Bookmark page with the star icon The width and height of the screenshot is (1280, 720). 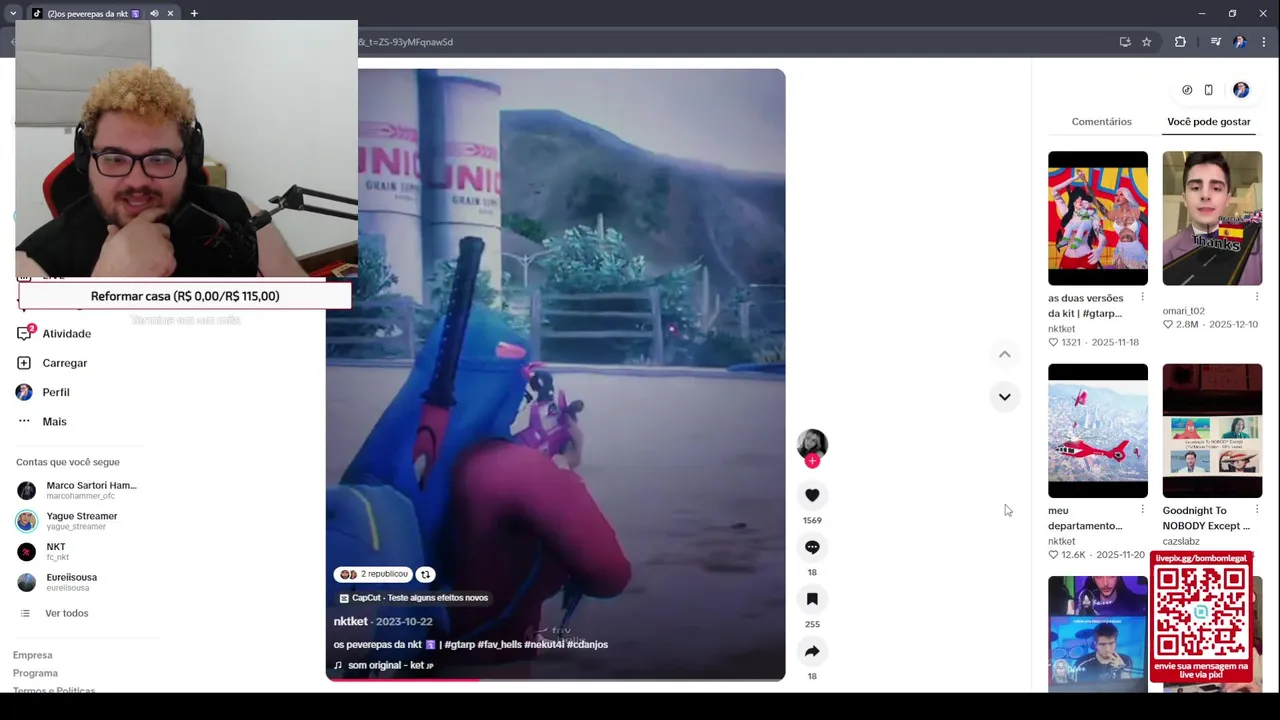tap(1147, 42)
